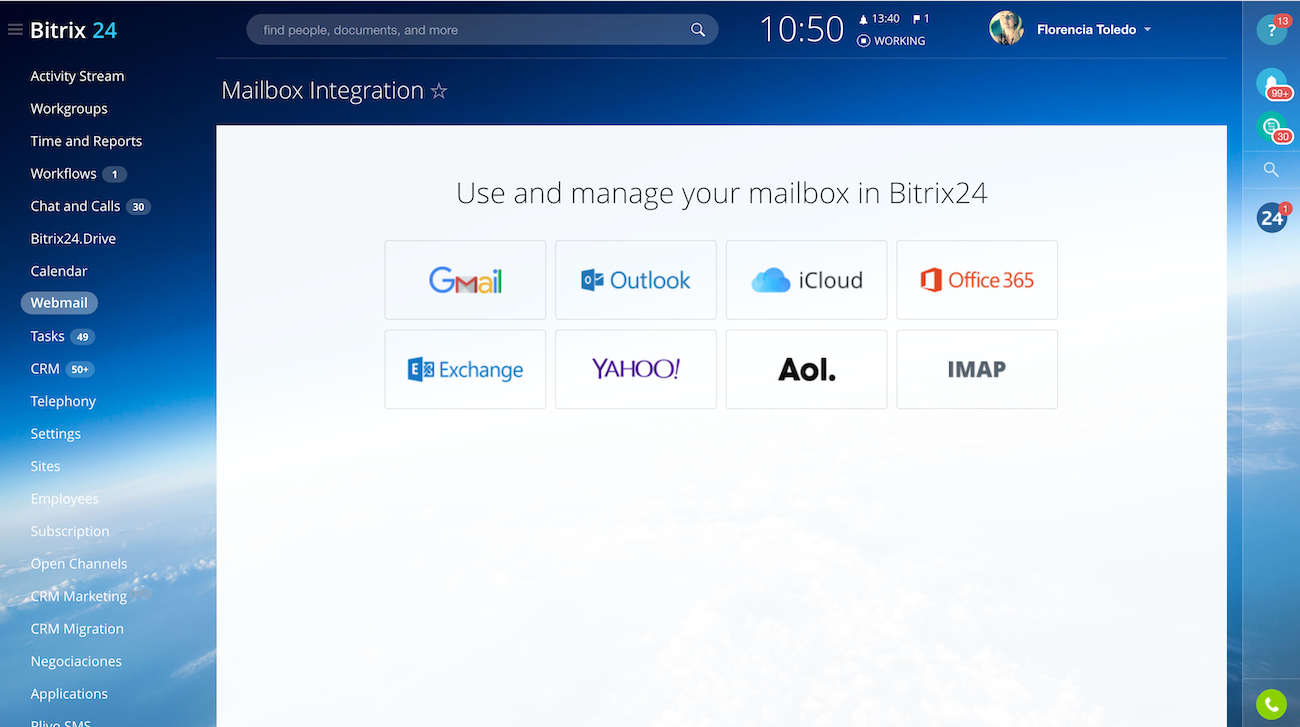Select the iCloud mailbox option
This screenshot has width=1300, height=727.
(806, 280)
